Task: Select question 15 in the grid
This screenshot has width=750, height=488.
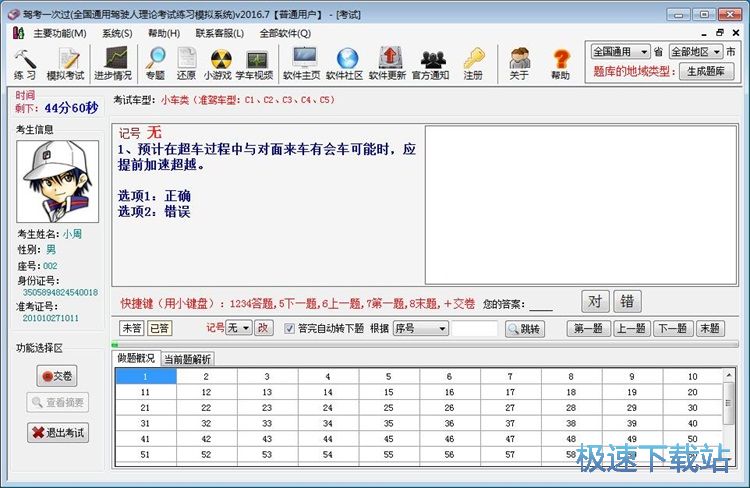Action: [388, 392]
